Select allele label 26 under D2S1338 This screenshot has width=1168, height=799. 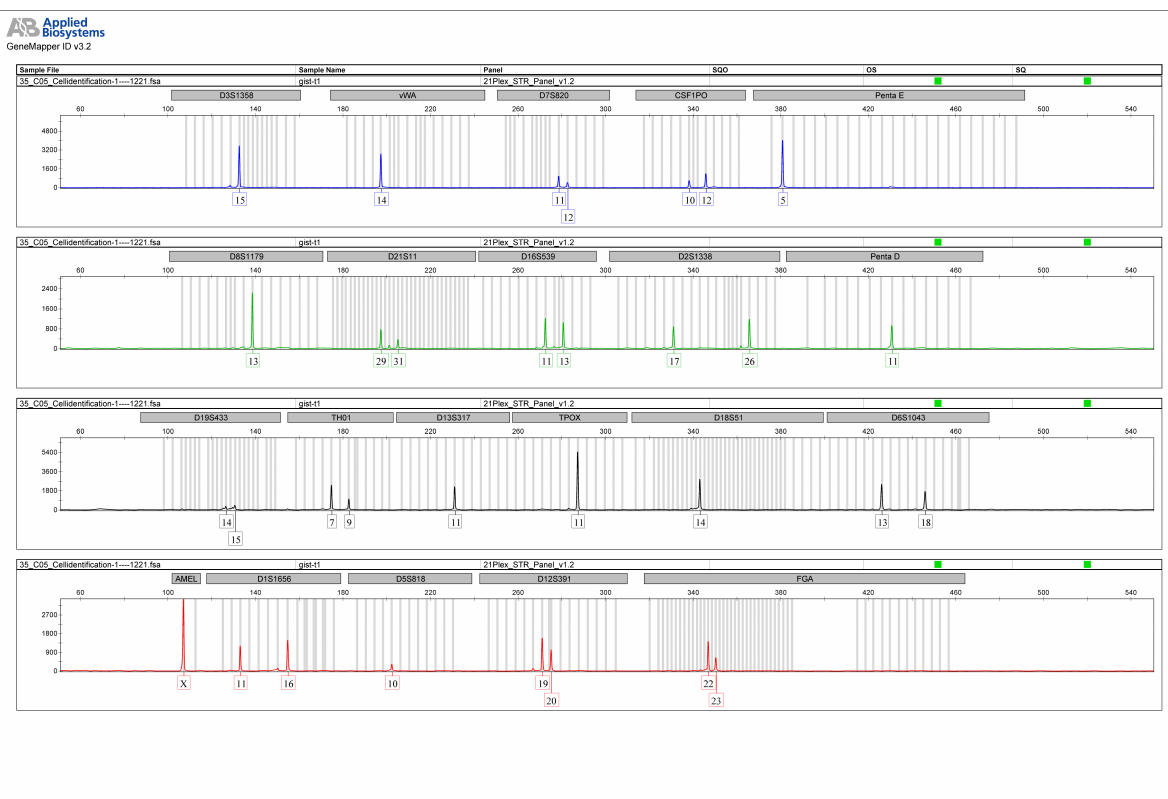[x=749, y=361]
